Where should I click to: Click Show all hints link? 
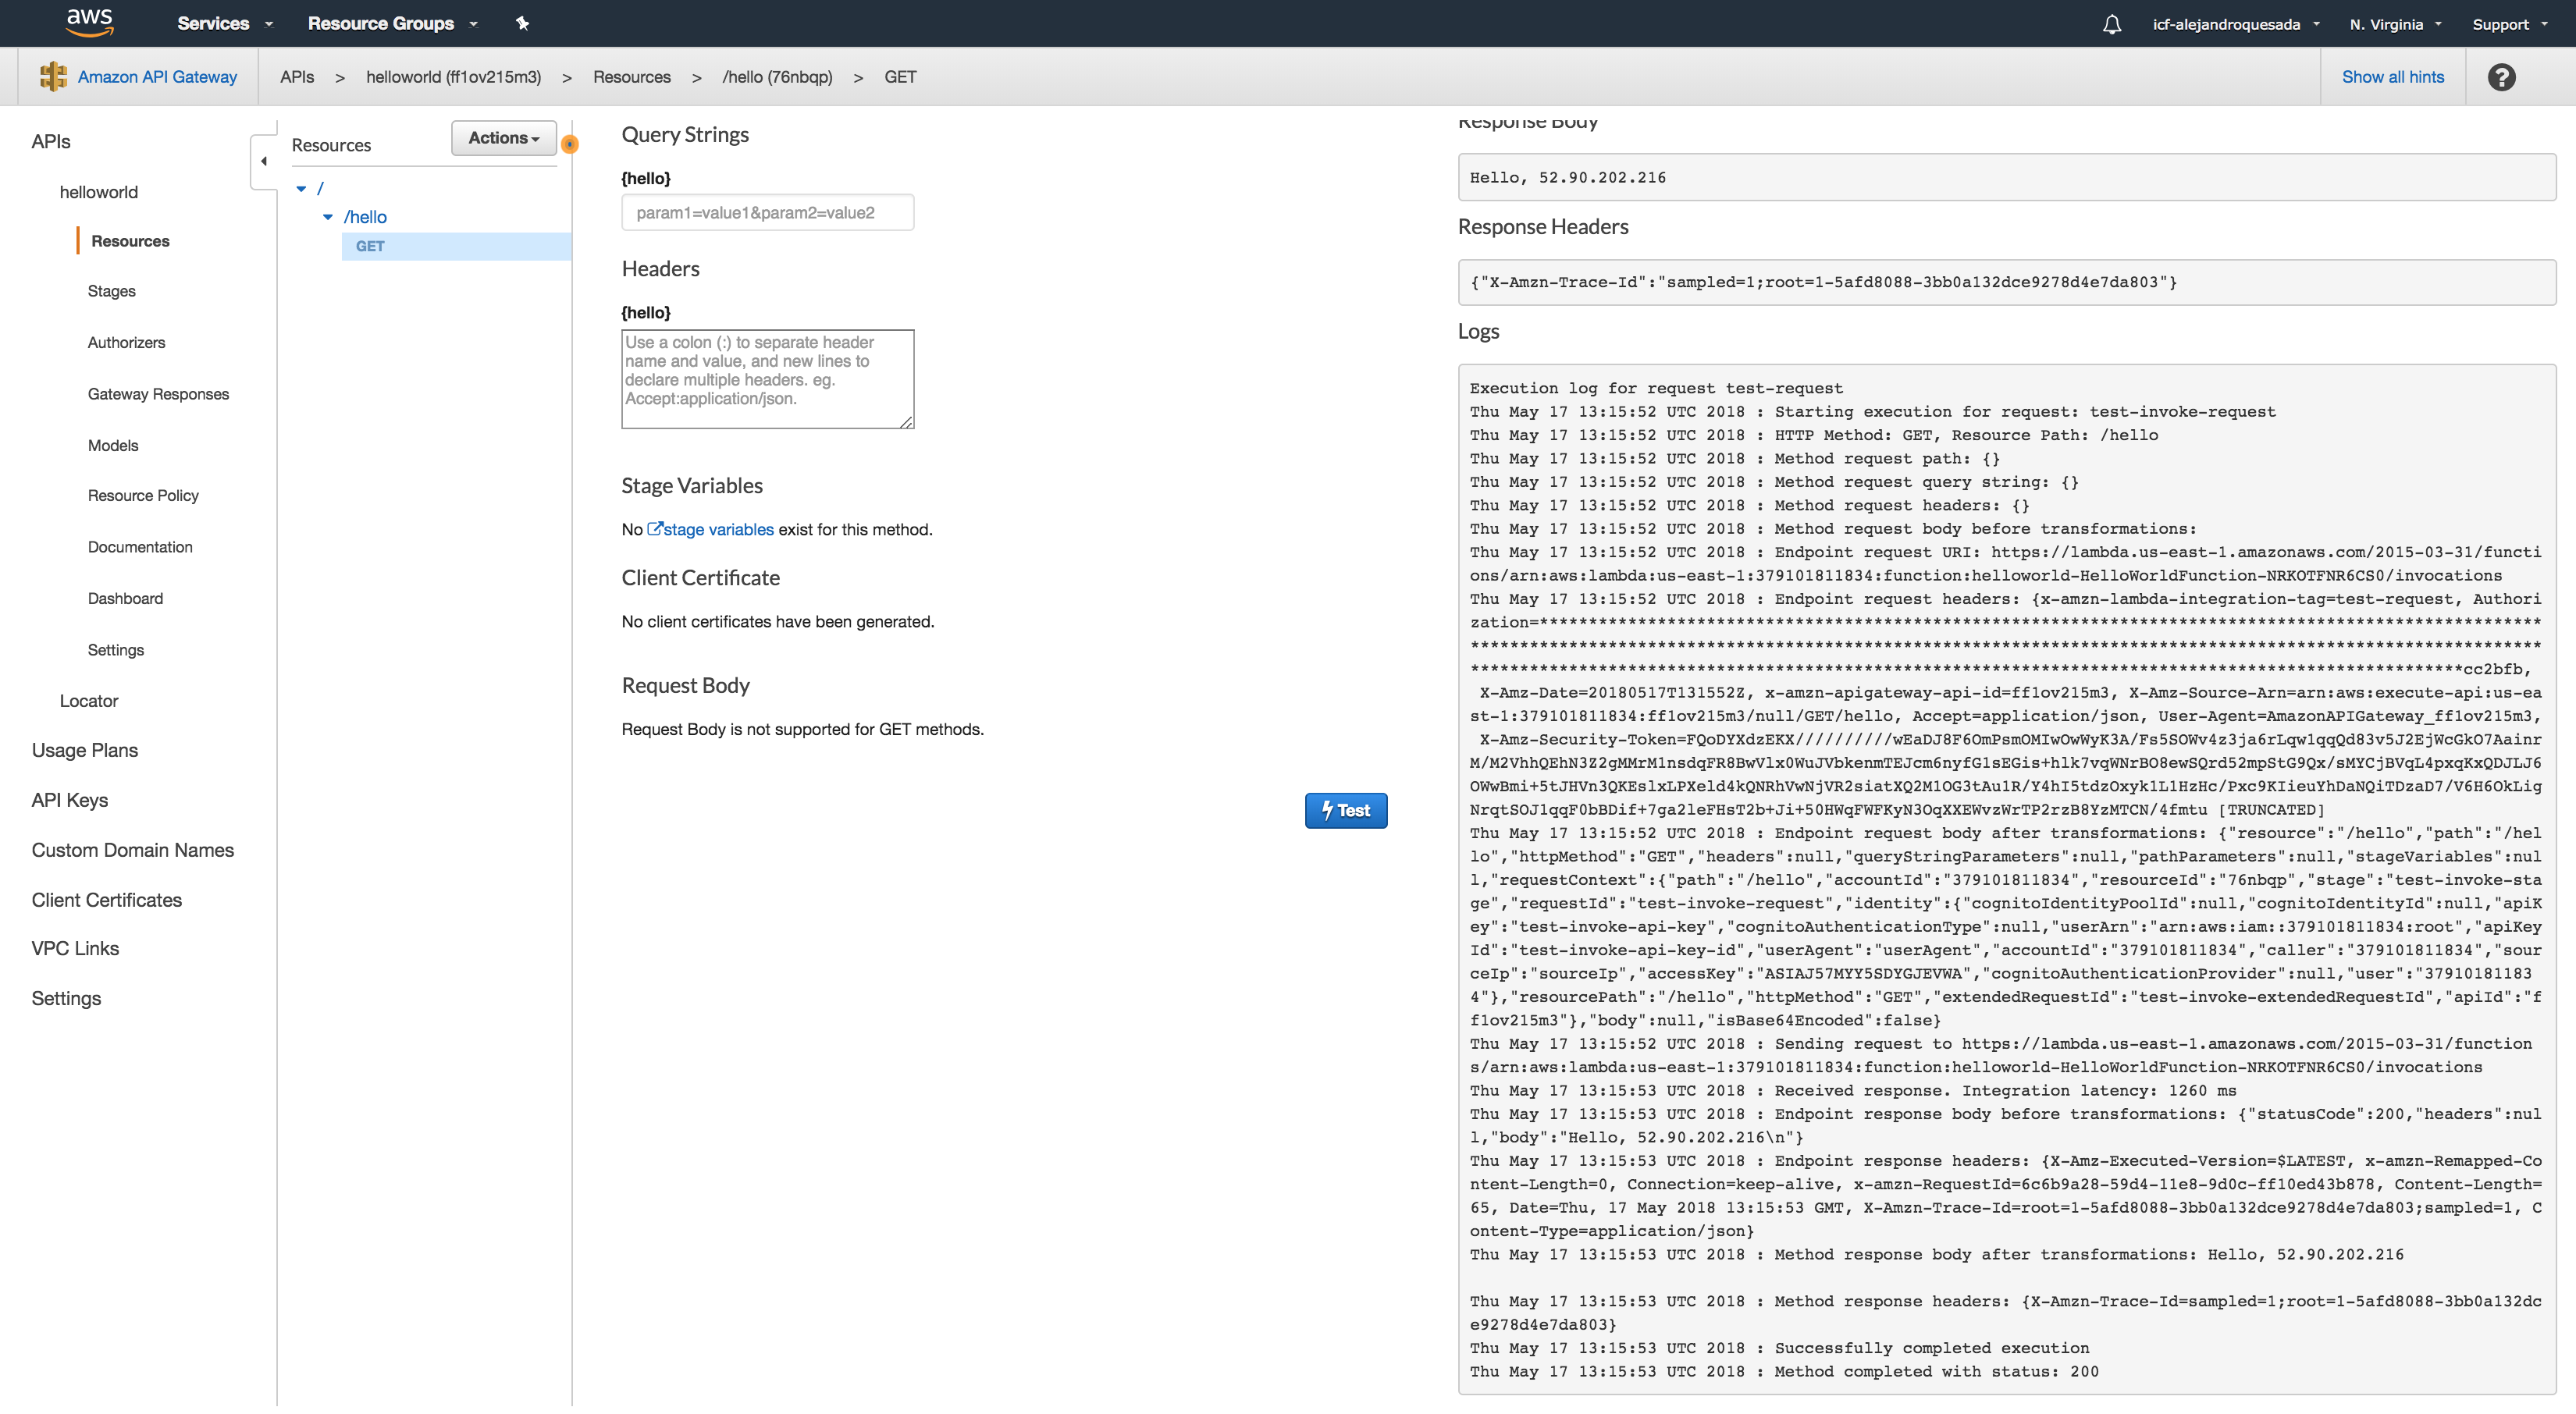click(2392, 77)
